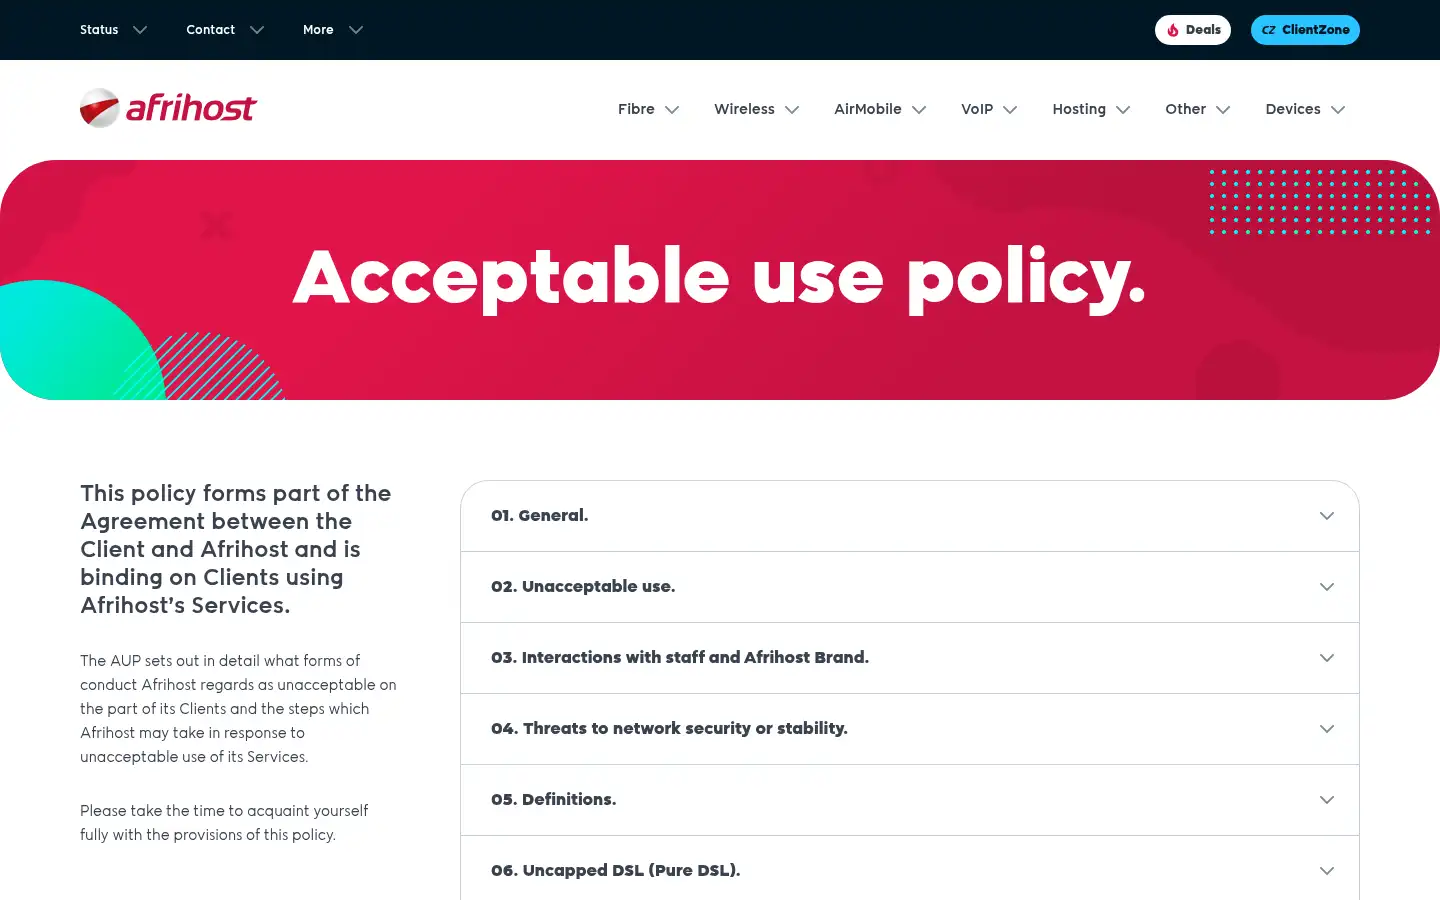The width and height of the screenshot is (1440, 900).
Task: Click chevron on the 05. Definitions row
Action: coord(1327,800)
